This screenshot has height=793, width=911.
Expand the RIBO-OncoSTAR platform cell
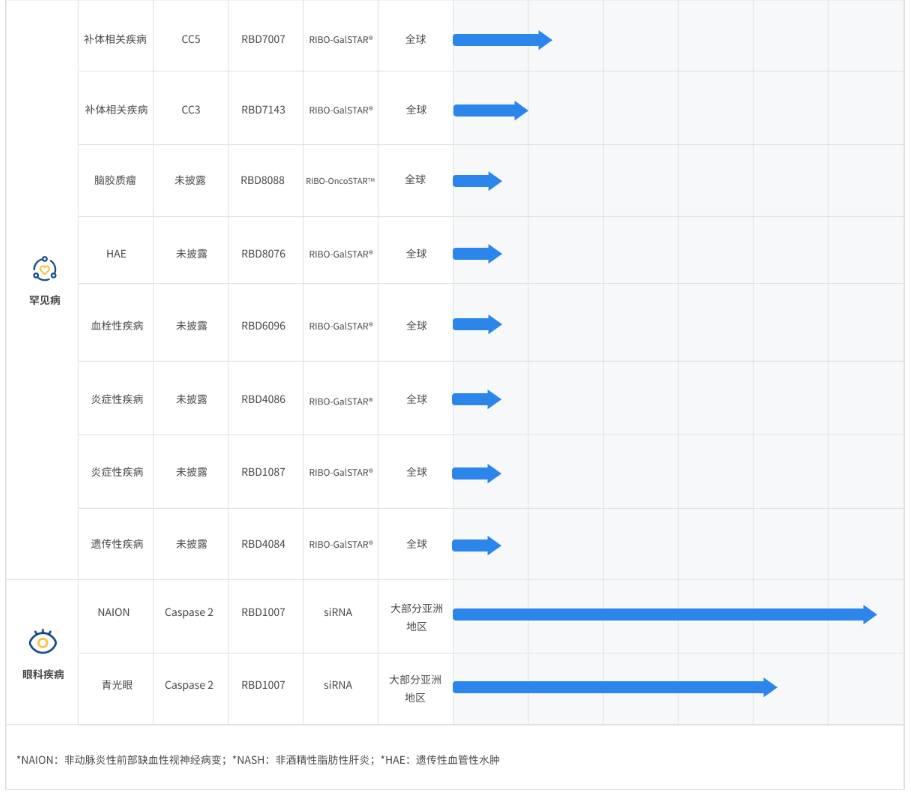click(x=340, y=180)
